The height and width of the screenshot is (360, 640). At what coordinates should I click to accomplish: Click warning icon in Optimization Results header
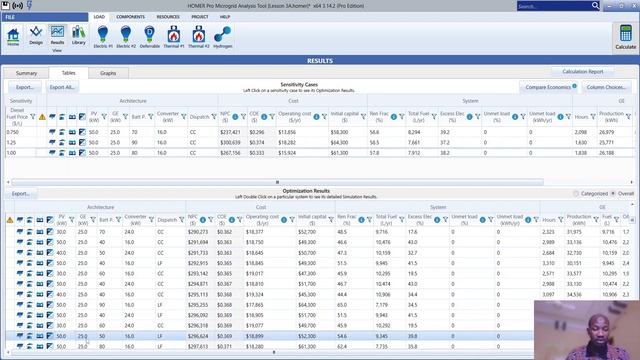pos(10,220)
